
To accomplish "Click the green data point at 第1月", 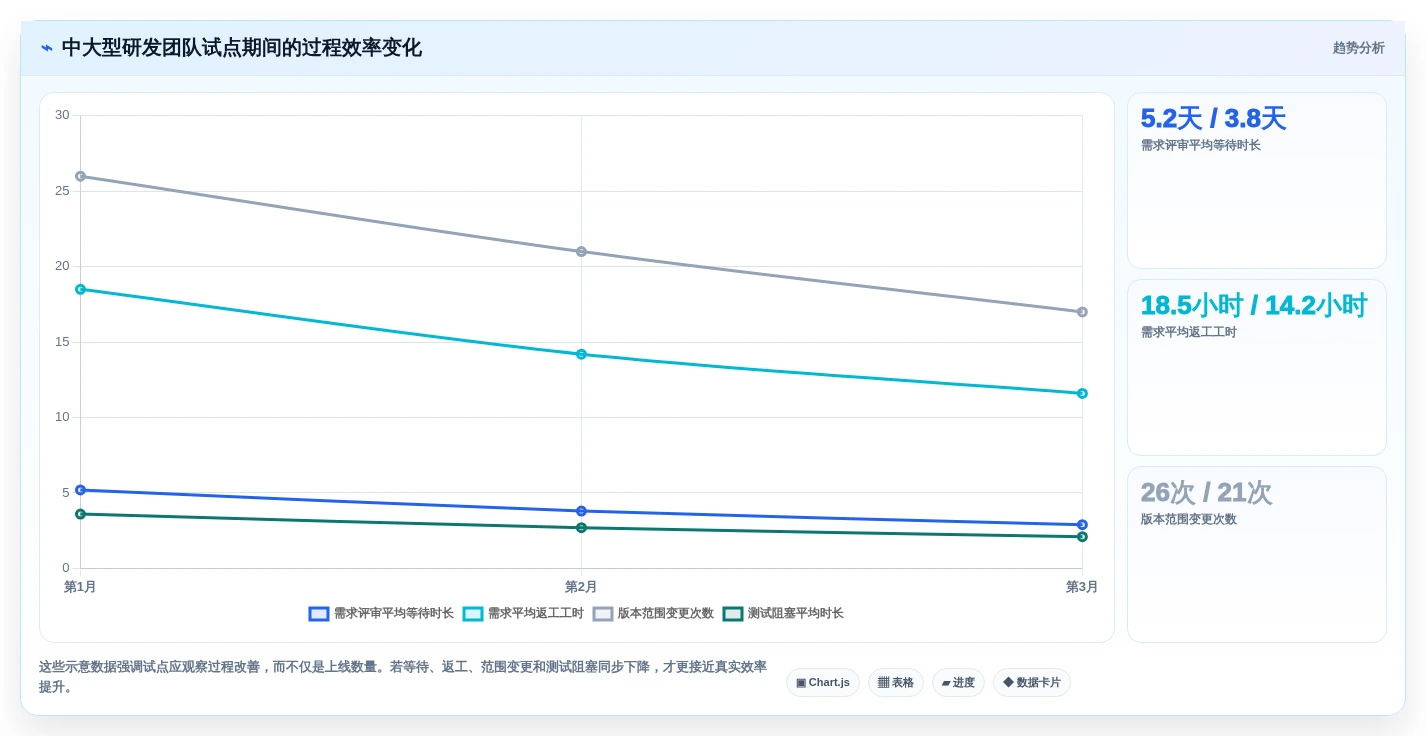I will (x=80, y=514).
